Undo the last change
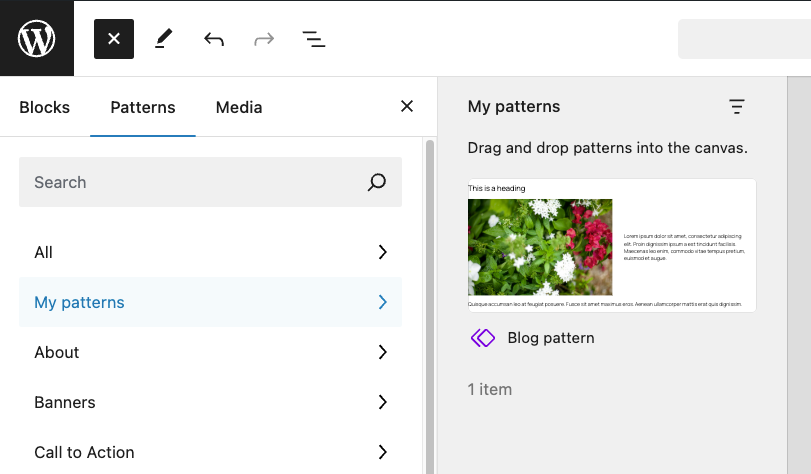The width and height of the screenshot is (811, 474). (x=214, y=39)
